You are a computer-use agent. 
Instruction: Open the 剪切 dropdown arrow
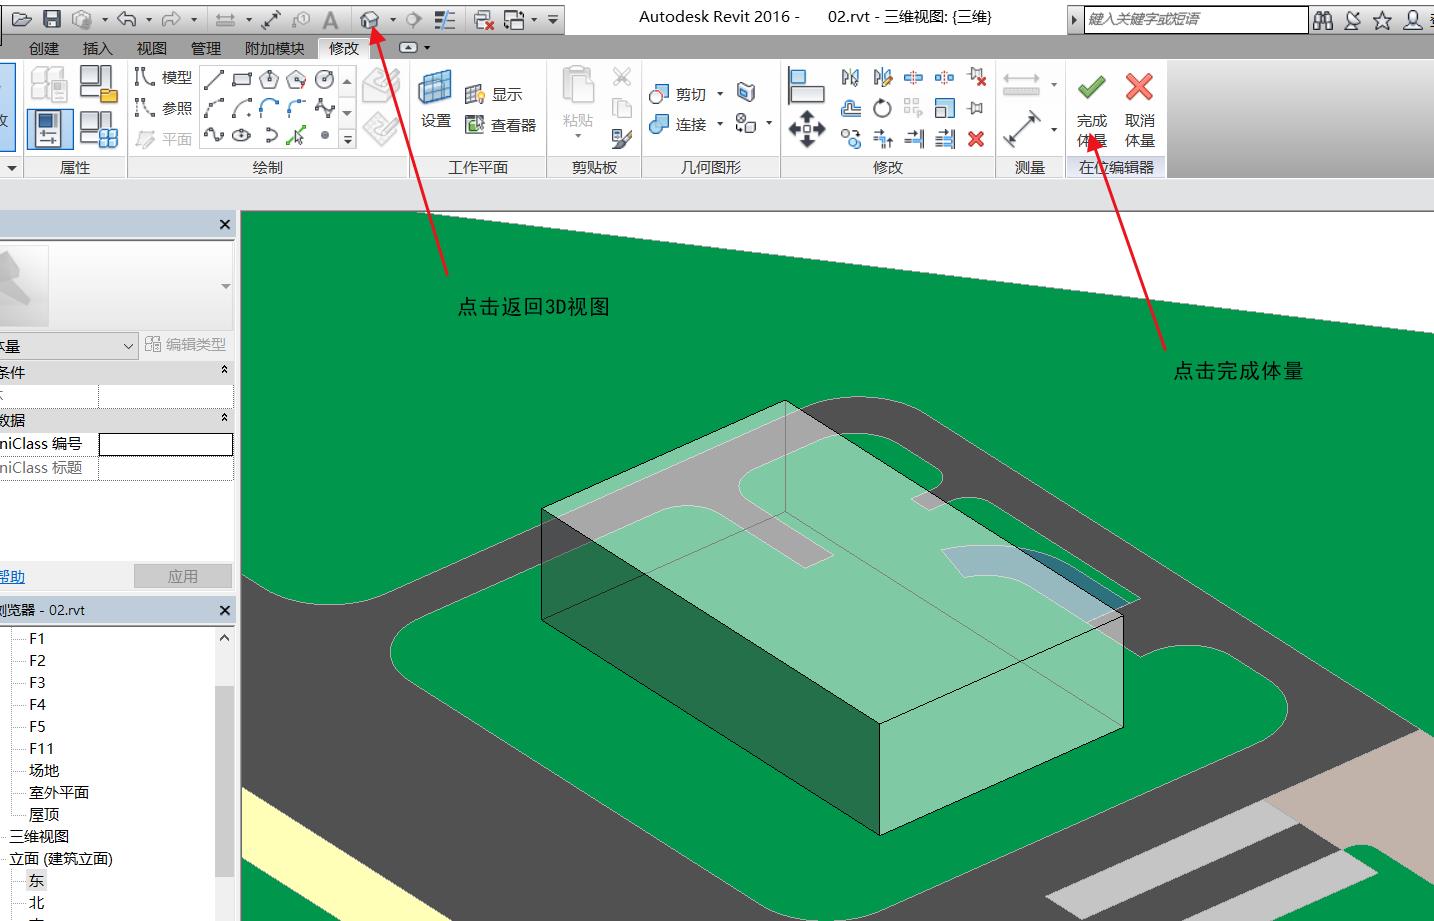(722, 93)
